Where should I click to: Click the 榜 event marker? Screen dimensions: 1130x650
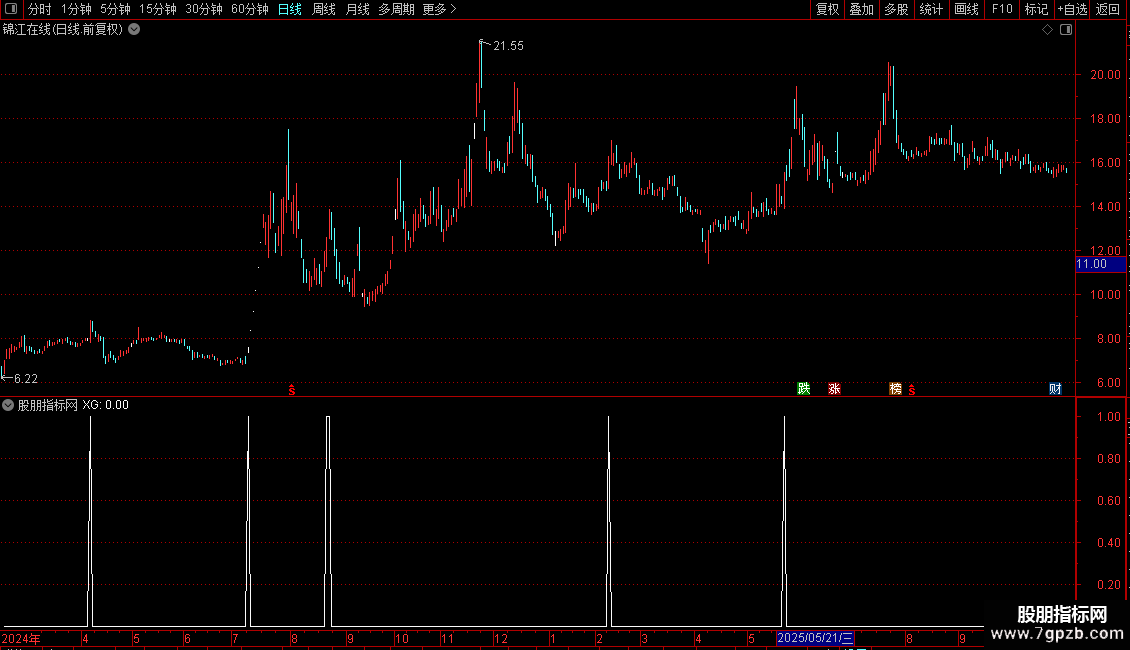pyautogui.click(x=895, y=388)
